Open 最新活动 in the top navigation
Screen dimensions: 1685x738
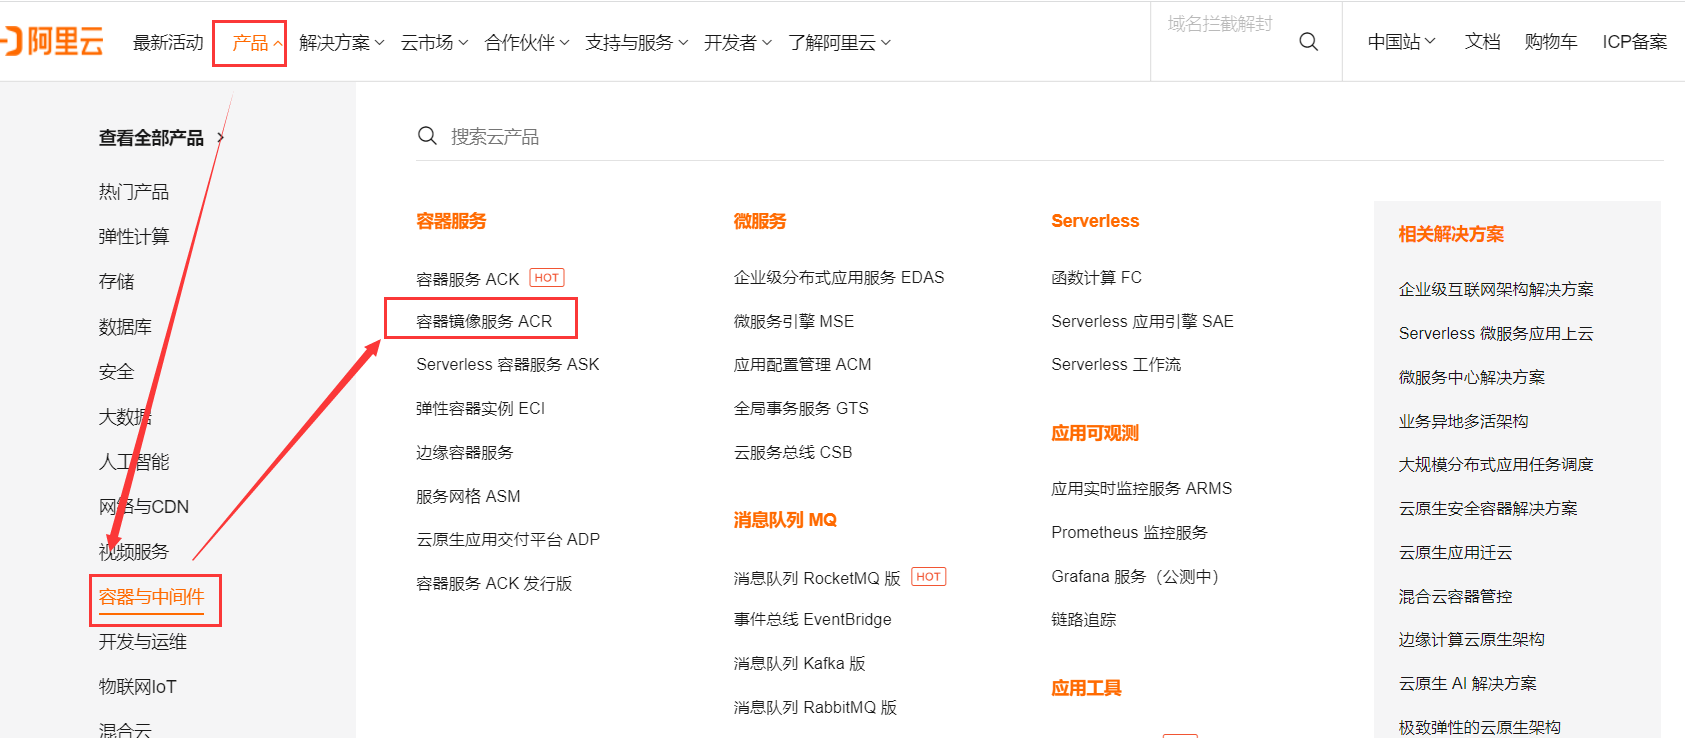pyautogui.click(x=168, y=43)
